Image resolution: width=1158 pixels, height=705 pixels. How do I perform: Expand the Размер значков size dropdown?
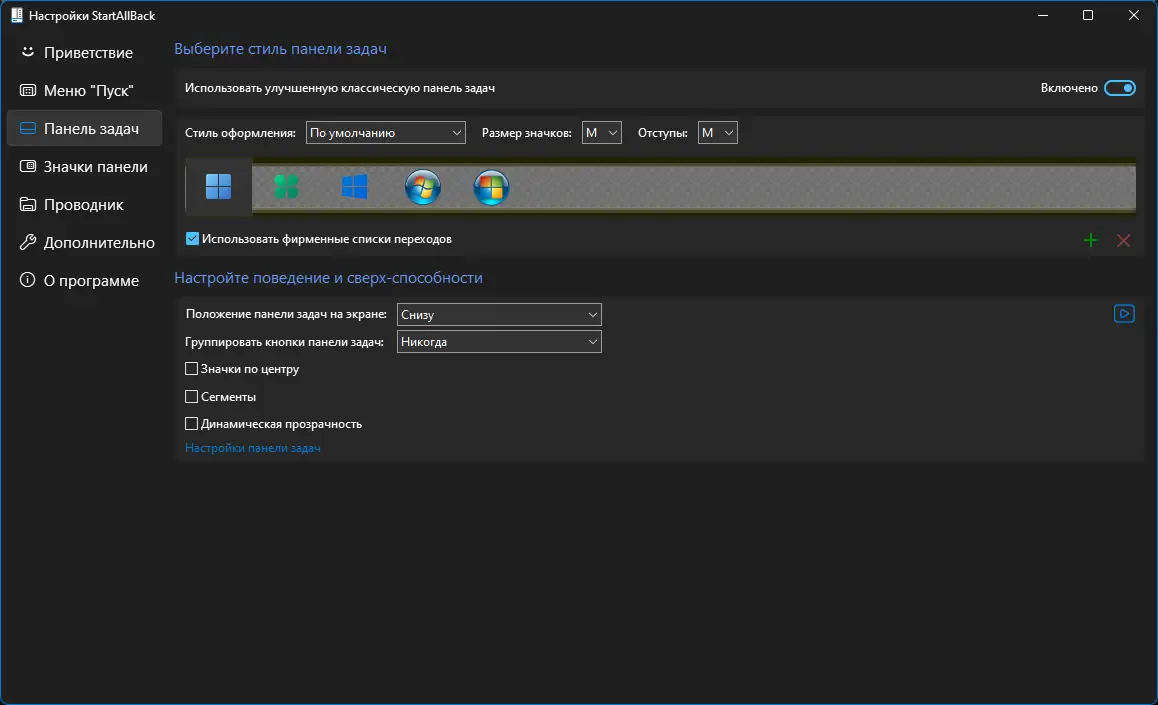(x=601, y=133)
